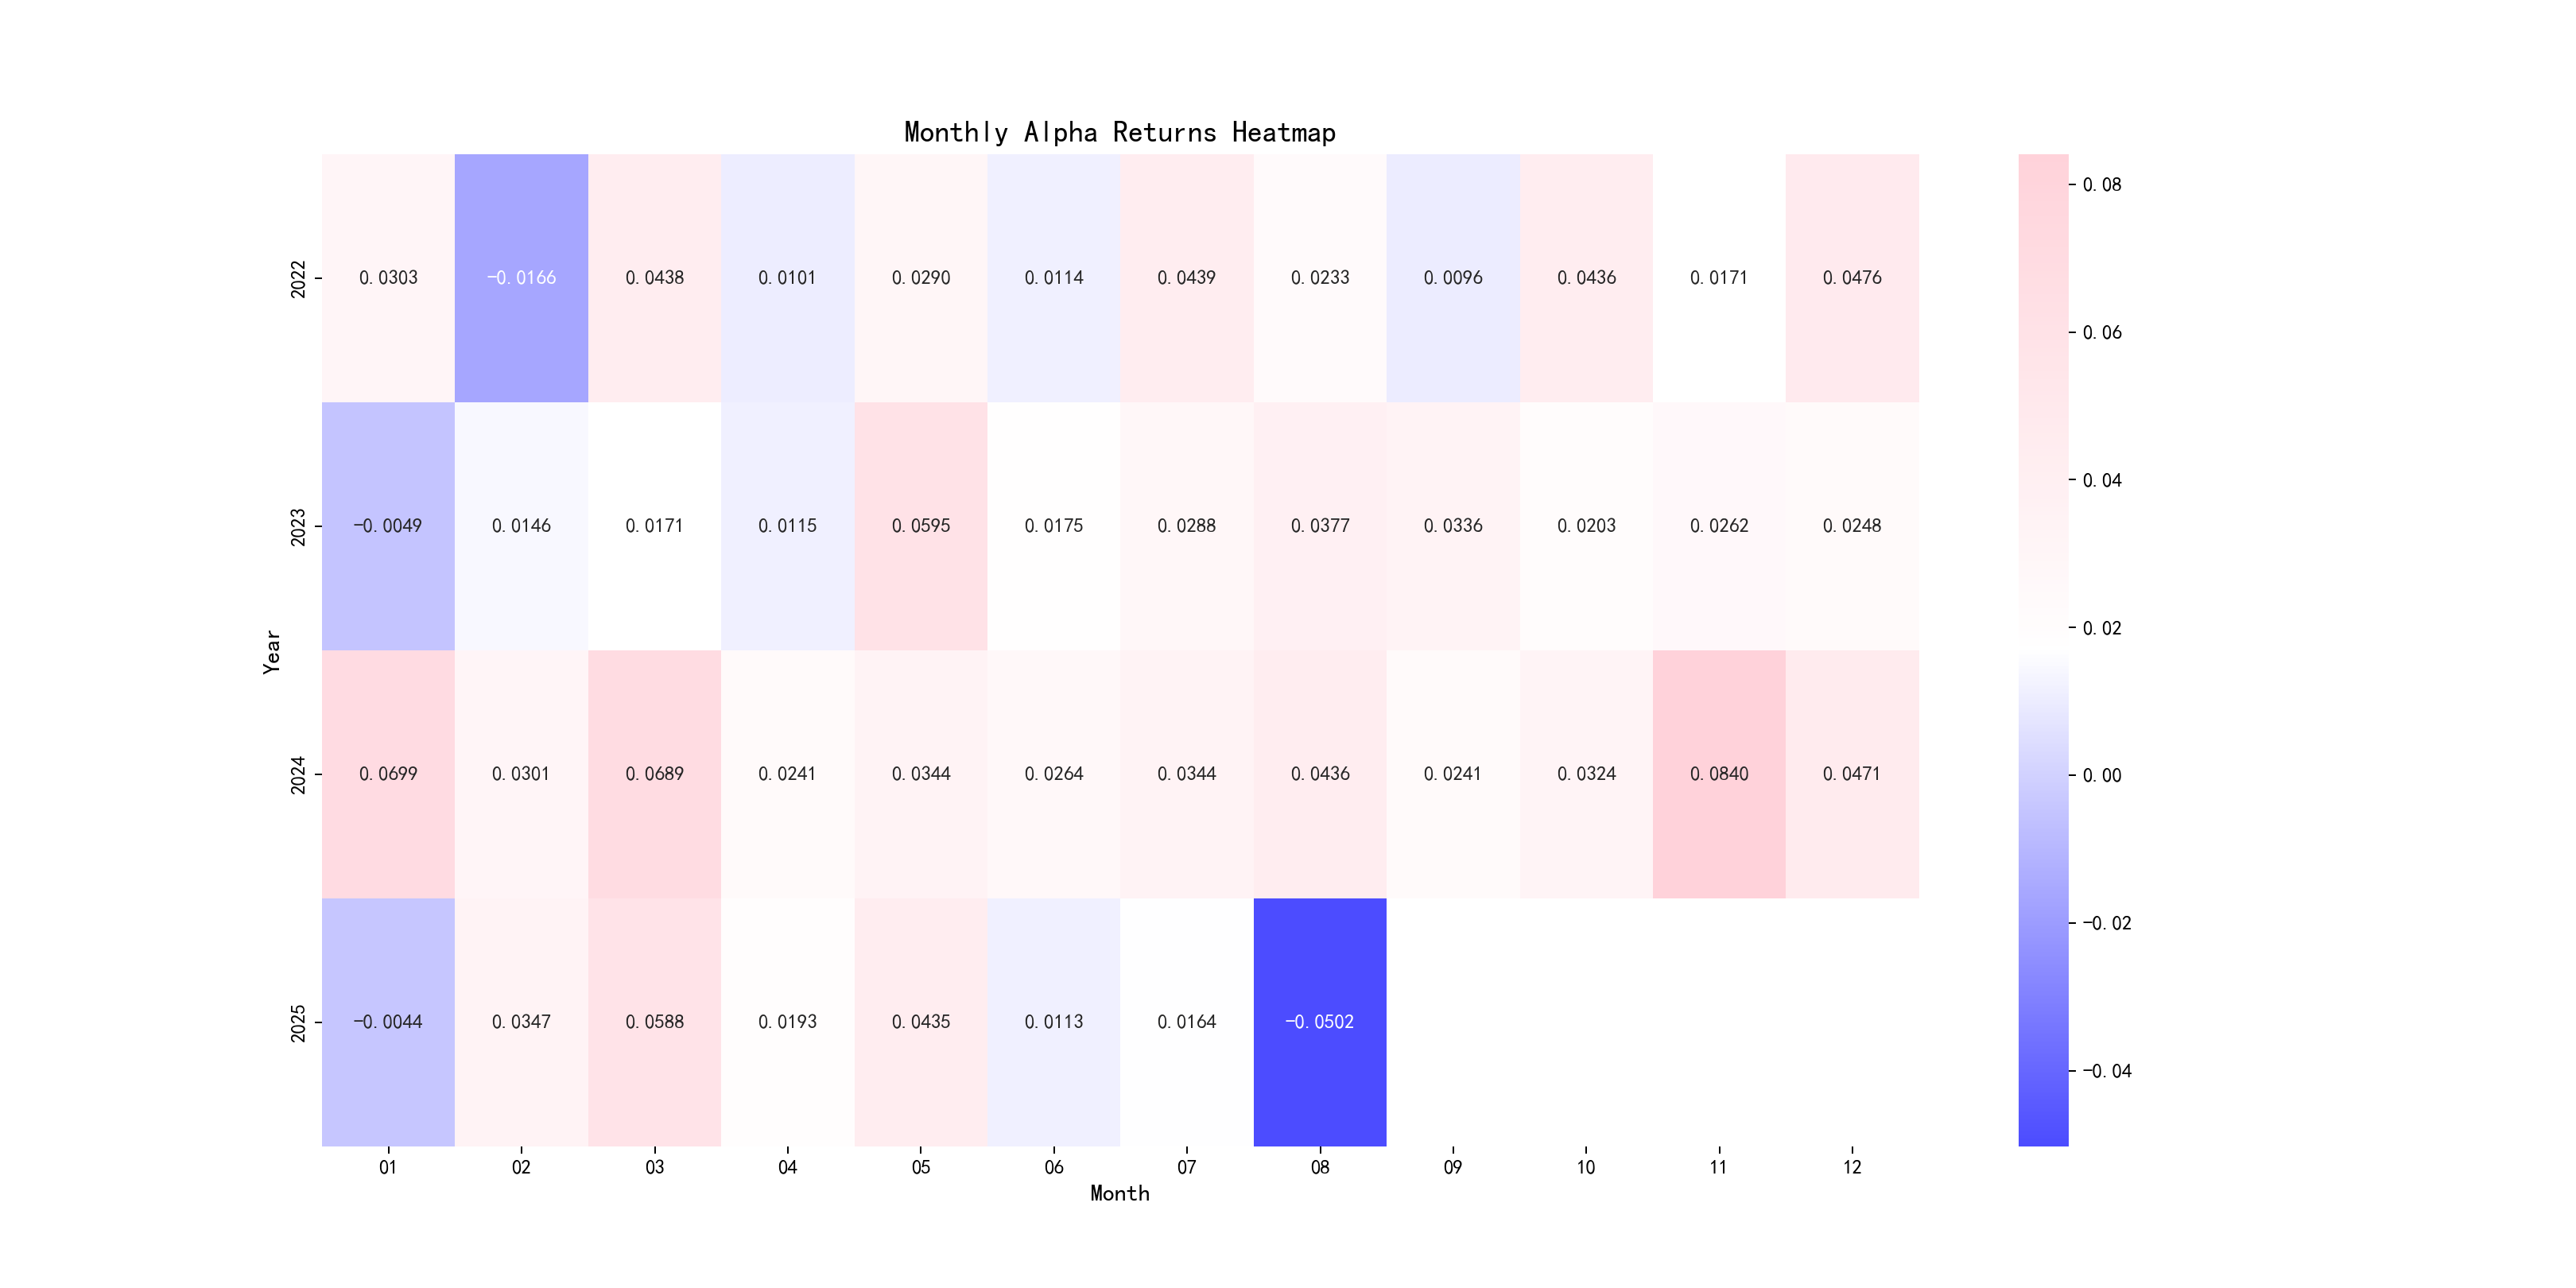The height and width of the screenshot is (1288, 2576).
Task: Click the chart title Monthly Alpha Returns Heatmap
Action: [x=1119, y=132]
